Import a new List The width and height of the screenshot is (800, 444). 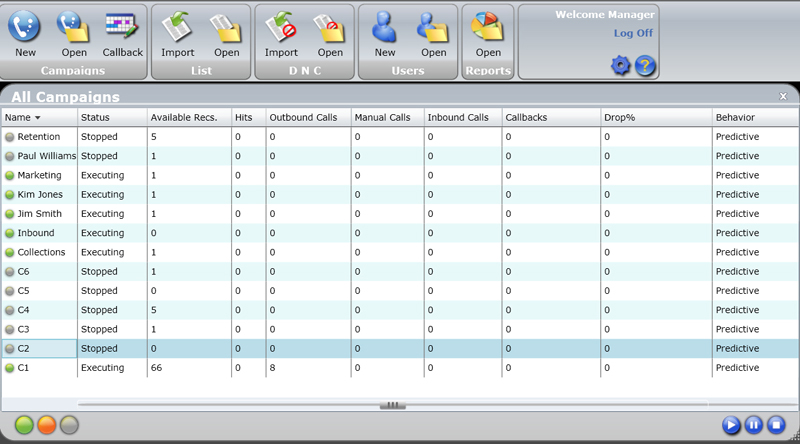[178, 34]
